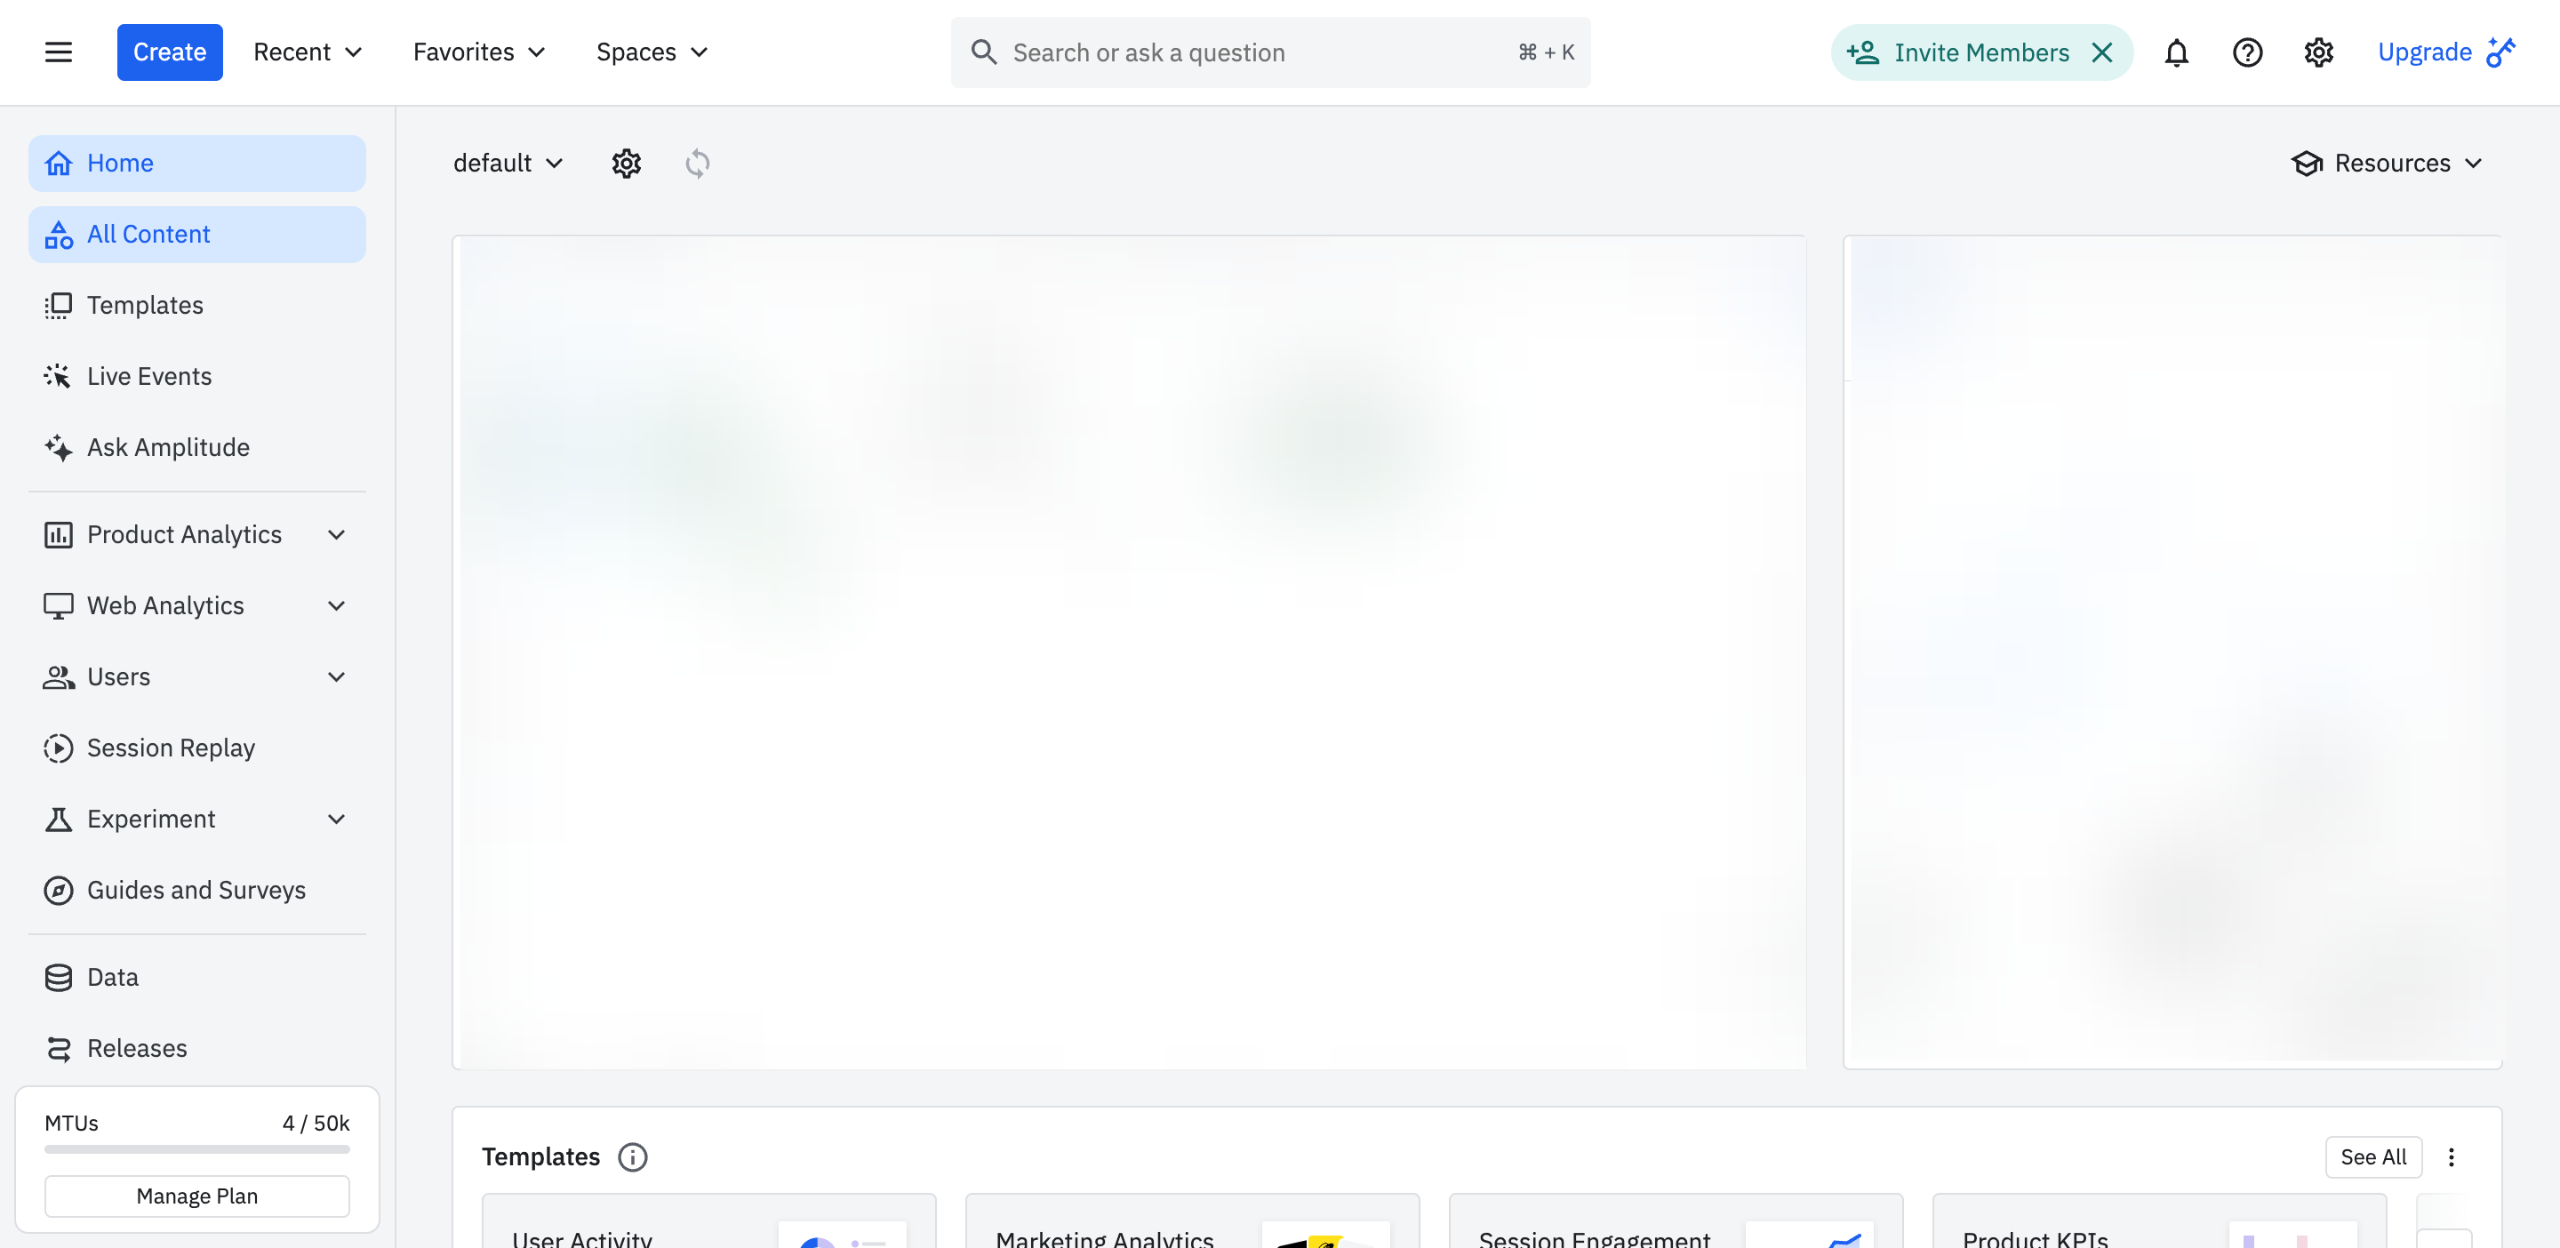The image size is (2560, 1248).
Task: Click the MTUs usage progress bar
Action: point(197,1149)
